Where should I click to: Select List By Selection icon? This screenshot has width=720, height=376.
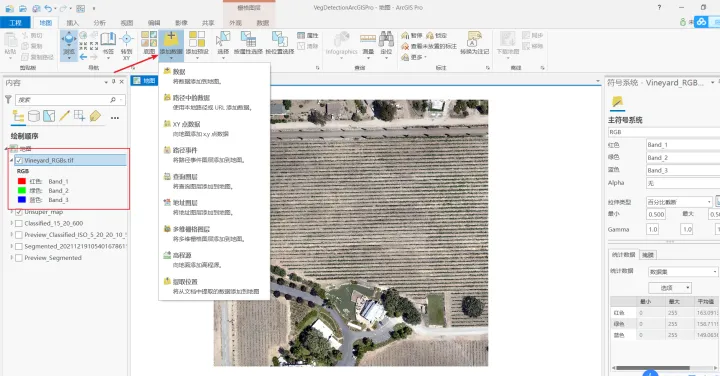click(49, 116)
